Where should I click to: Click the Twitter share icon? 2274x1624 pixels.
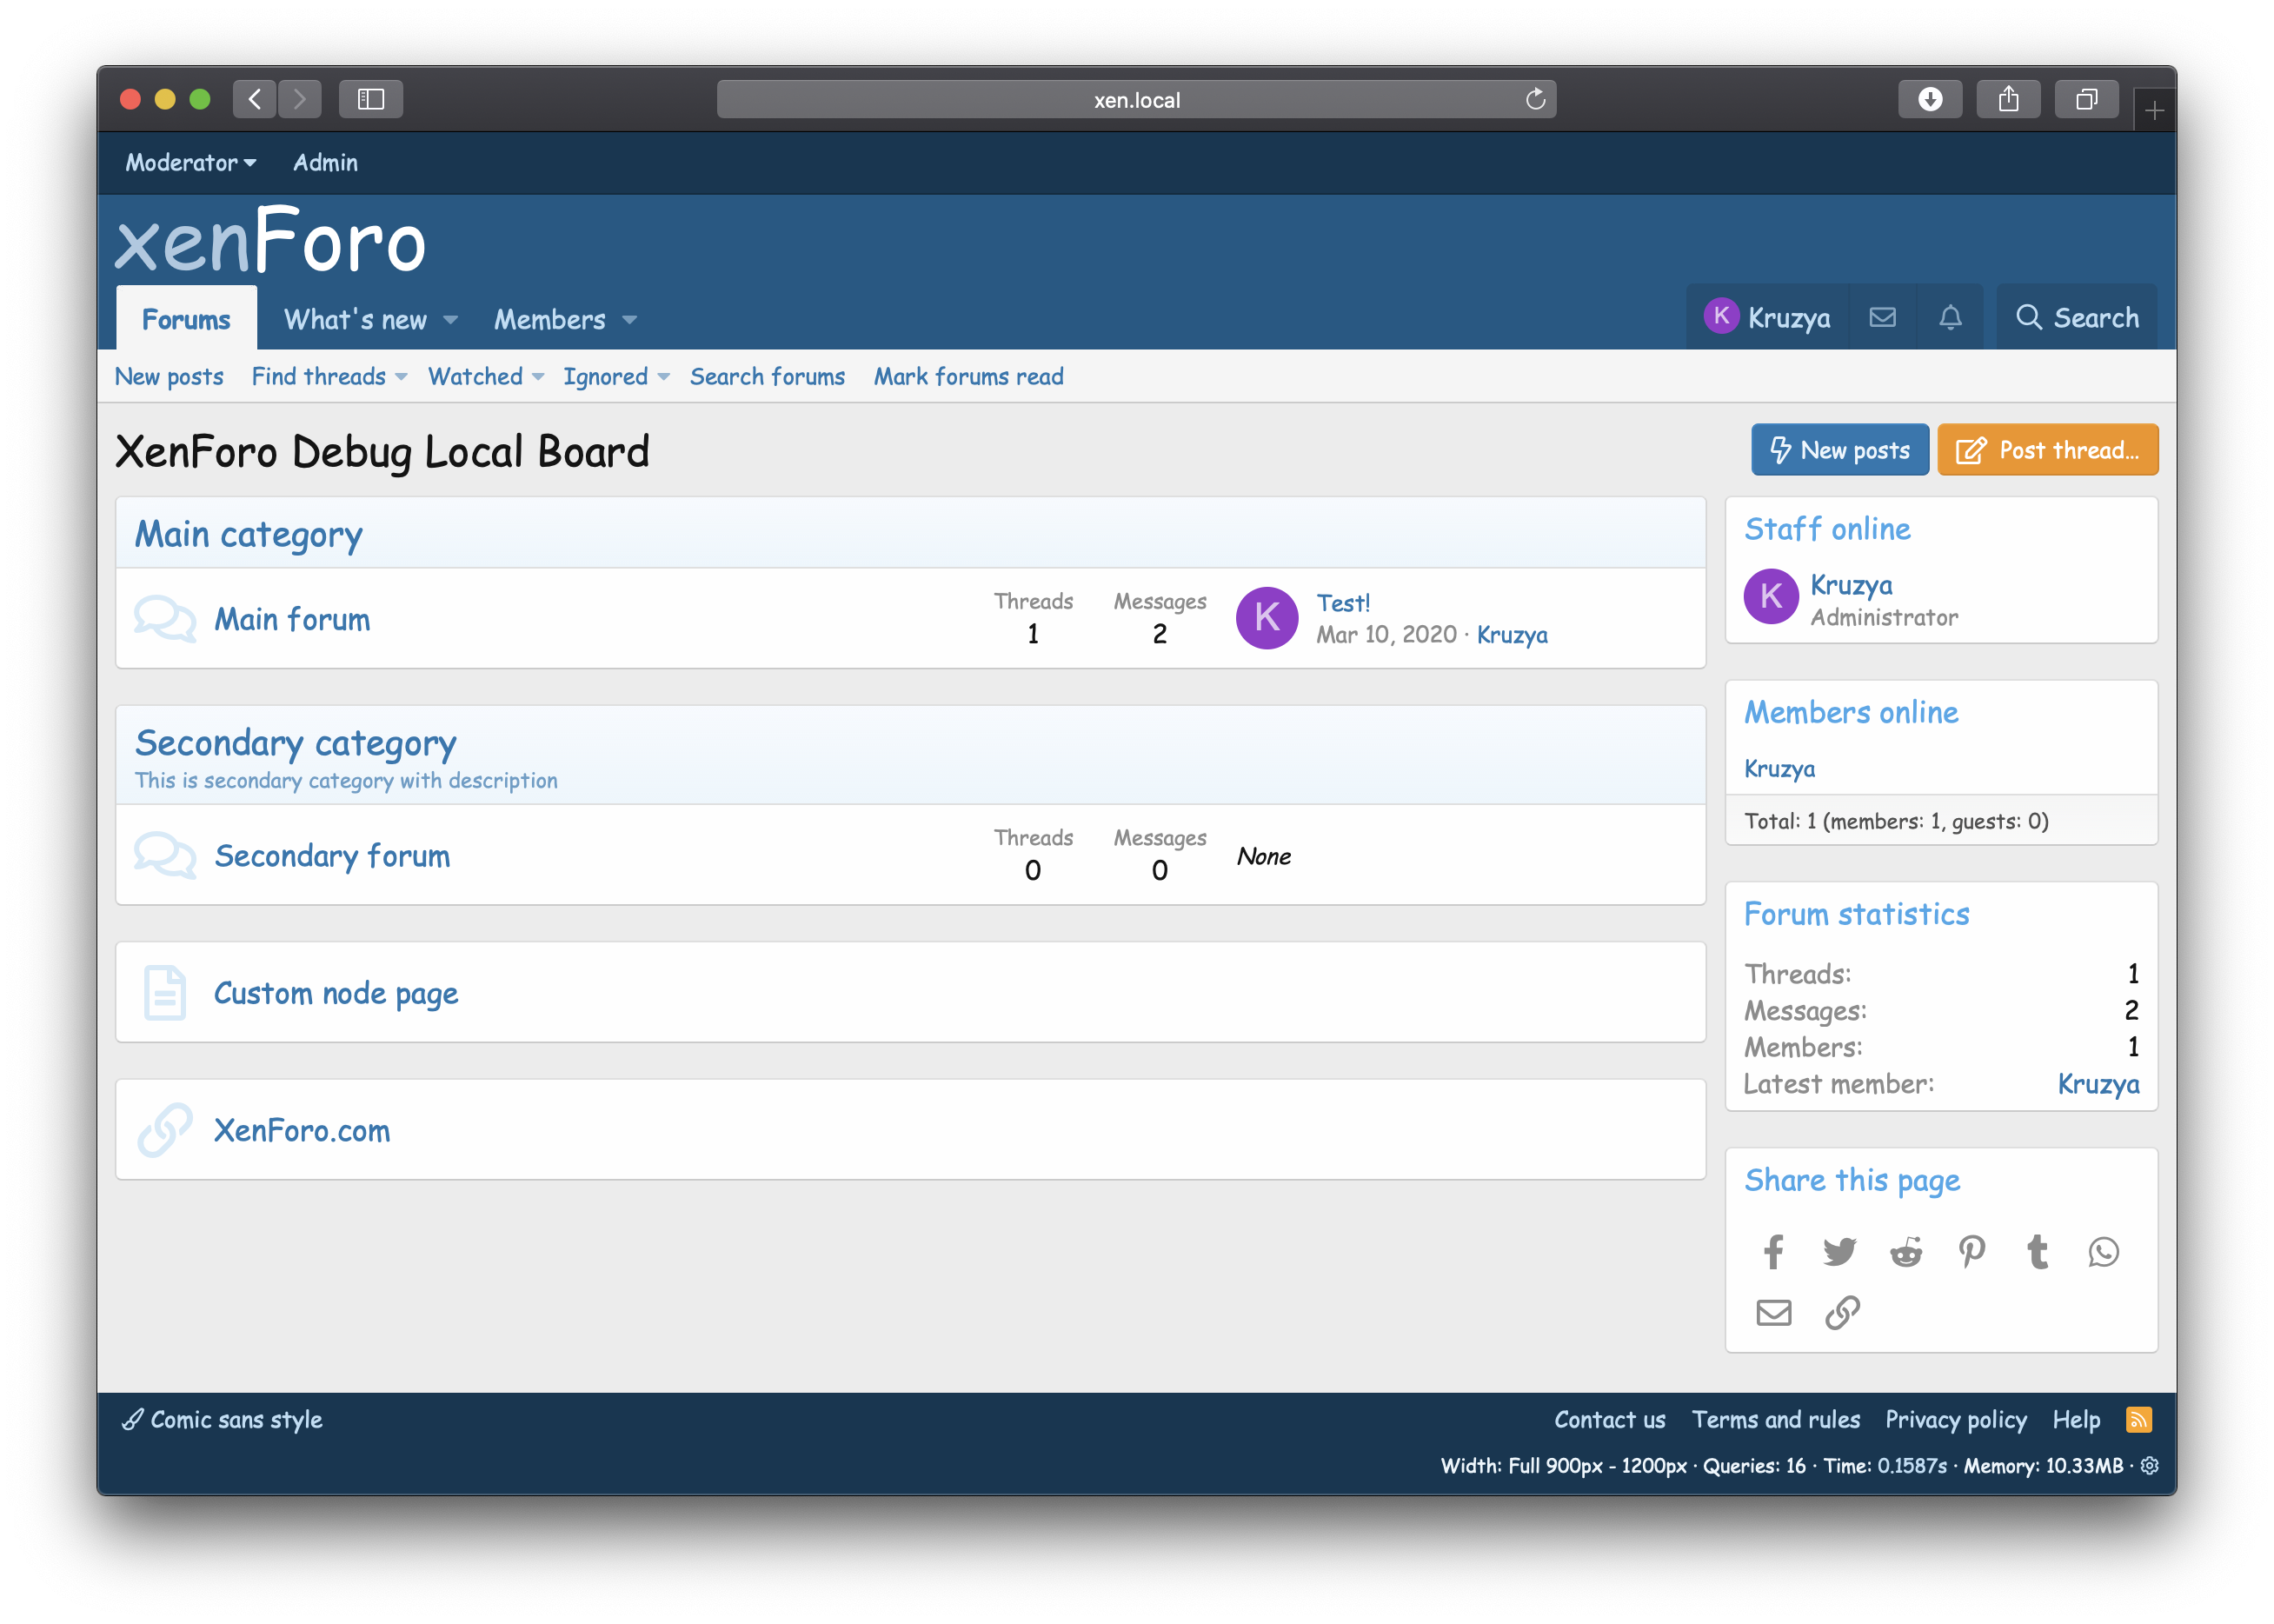click(x=1839, y=1251)
